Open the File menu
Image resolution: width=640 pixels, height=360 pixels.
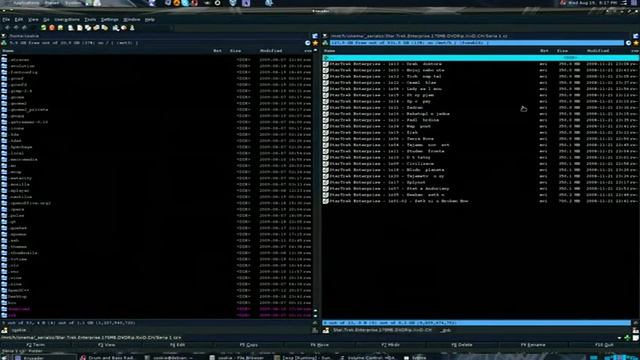(x=6, y=20)
